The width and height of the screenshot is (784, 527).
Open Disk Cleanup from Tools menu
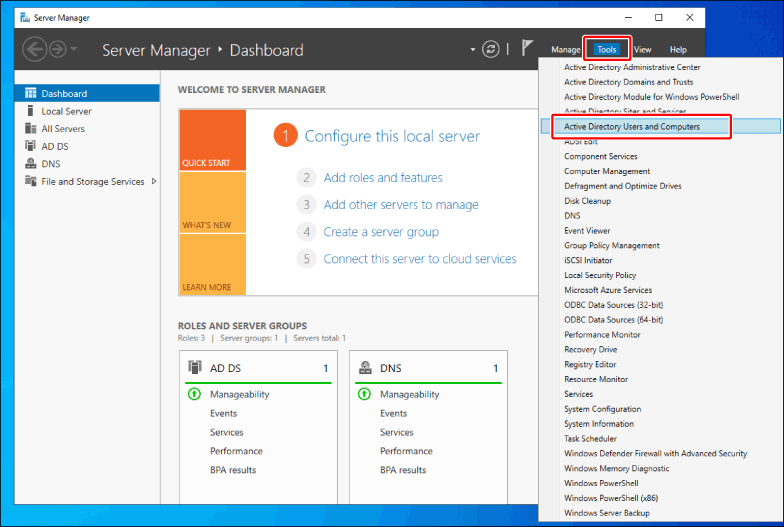coord(588,201)
